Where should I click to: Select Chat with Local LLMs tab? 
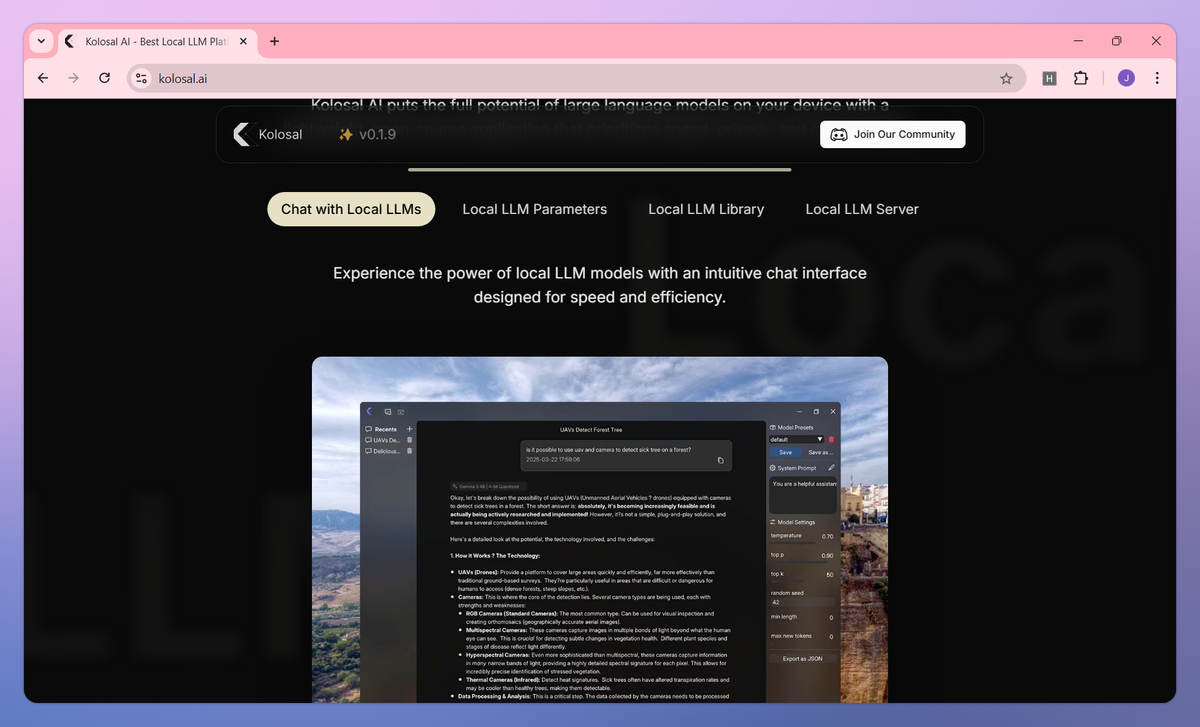click(351, 209)
